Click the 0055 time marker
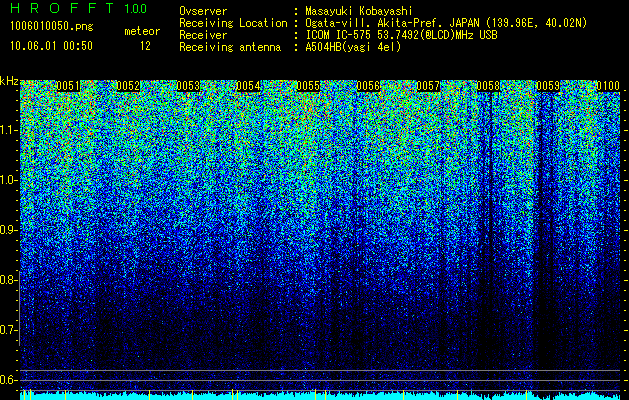The width and height of the screenshot is (629, 400). click(308, 86)
